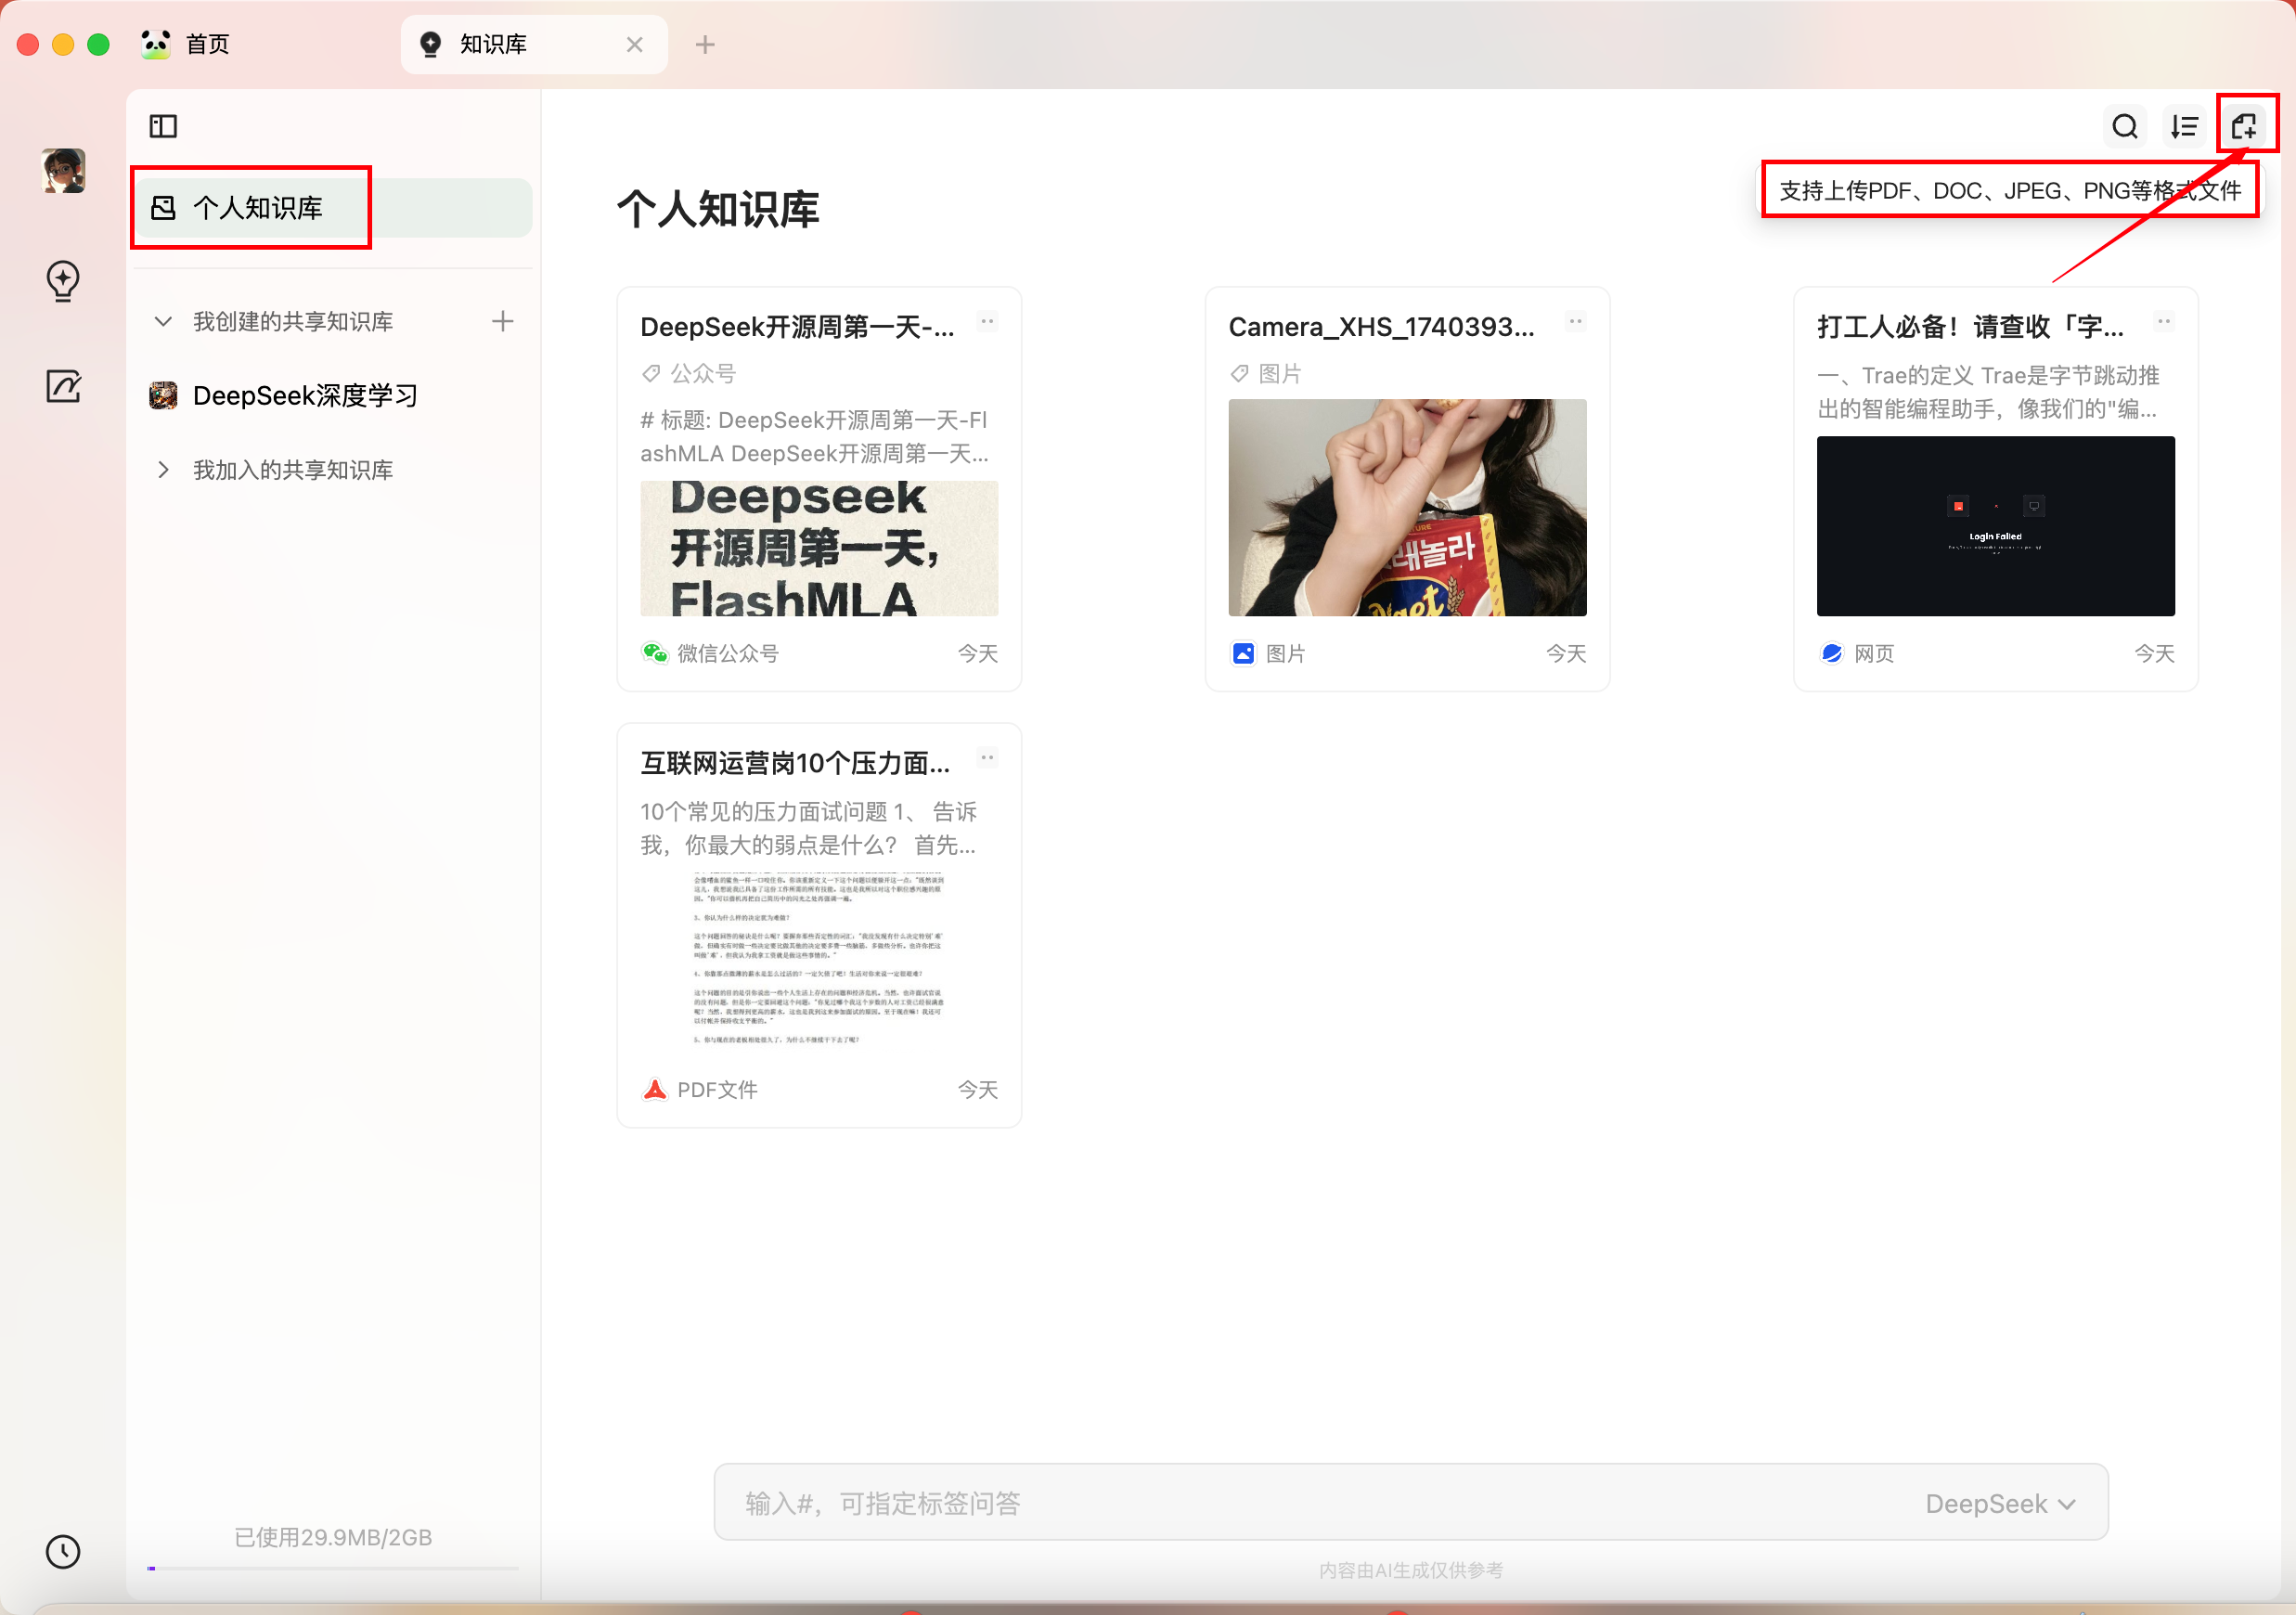Image resolution: width=2296 pixels, height=1615 pixels.
Task: Select 个人知识库 in sidebar
Action: tap(257, 208)
